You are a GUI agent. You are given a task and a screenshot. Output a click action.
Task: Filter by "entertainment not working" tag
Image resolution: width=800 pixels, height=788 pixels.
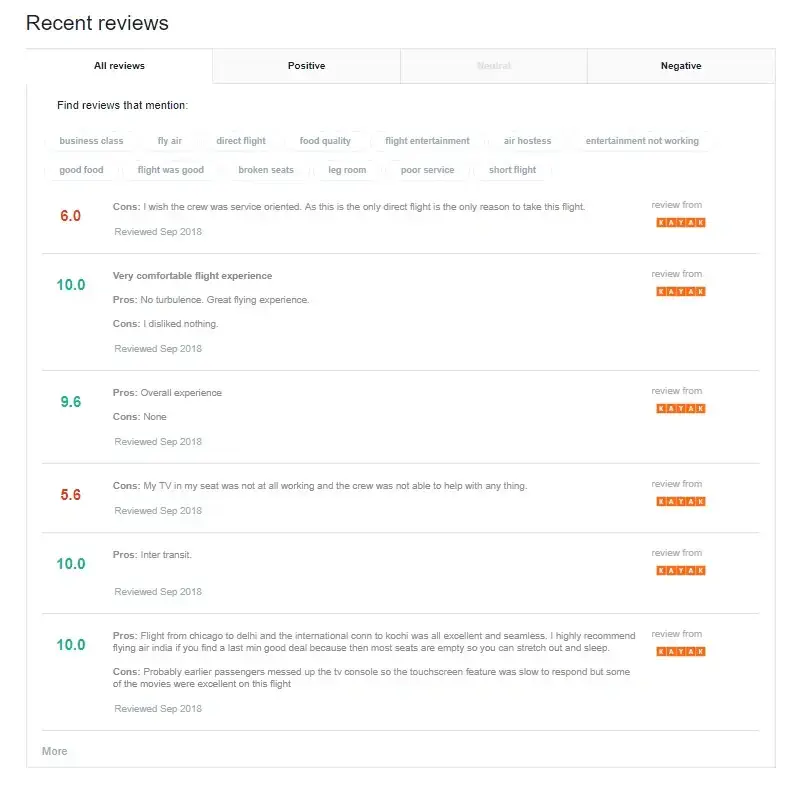642,141
